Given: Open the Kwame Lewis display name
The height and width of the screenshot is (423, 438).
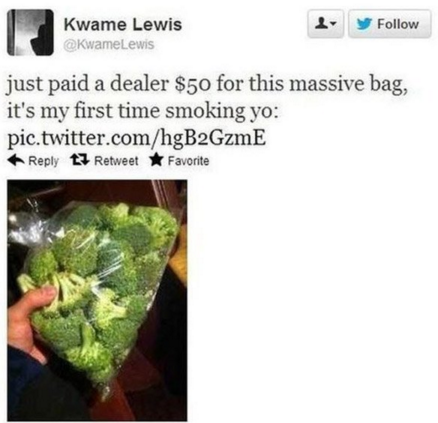Looking at the screenshot, I should point(123,25).
